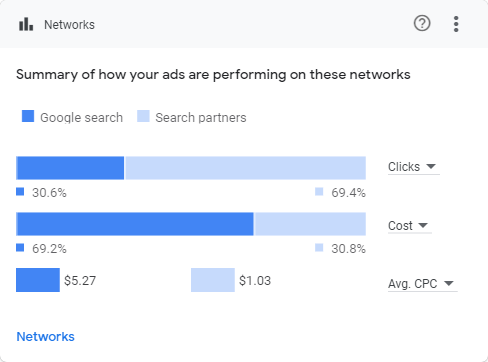Open the Clicks metric dropdown

(x=414, y=167)
